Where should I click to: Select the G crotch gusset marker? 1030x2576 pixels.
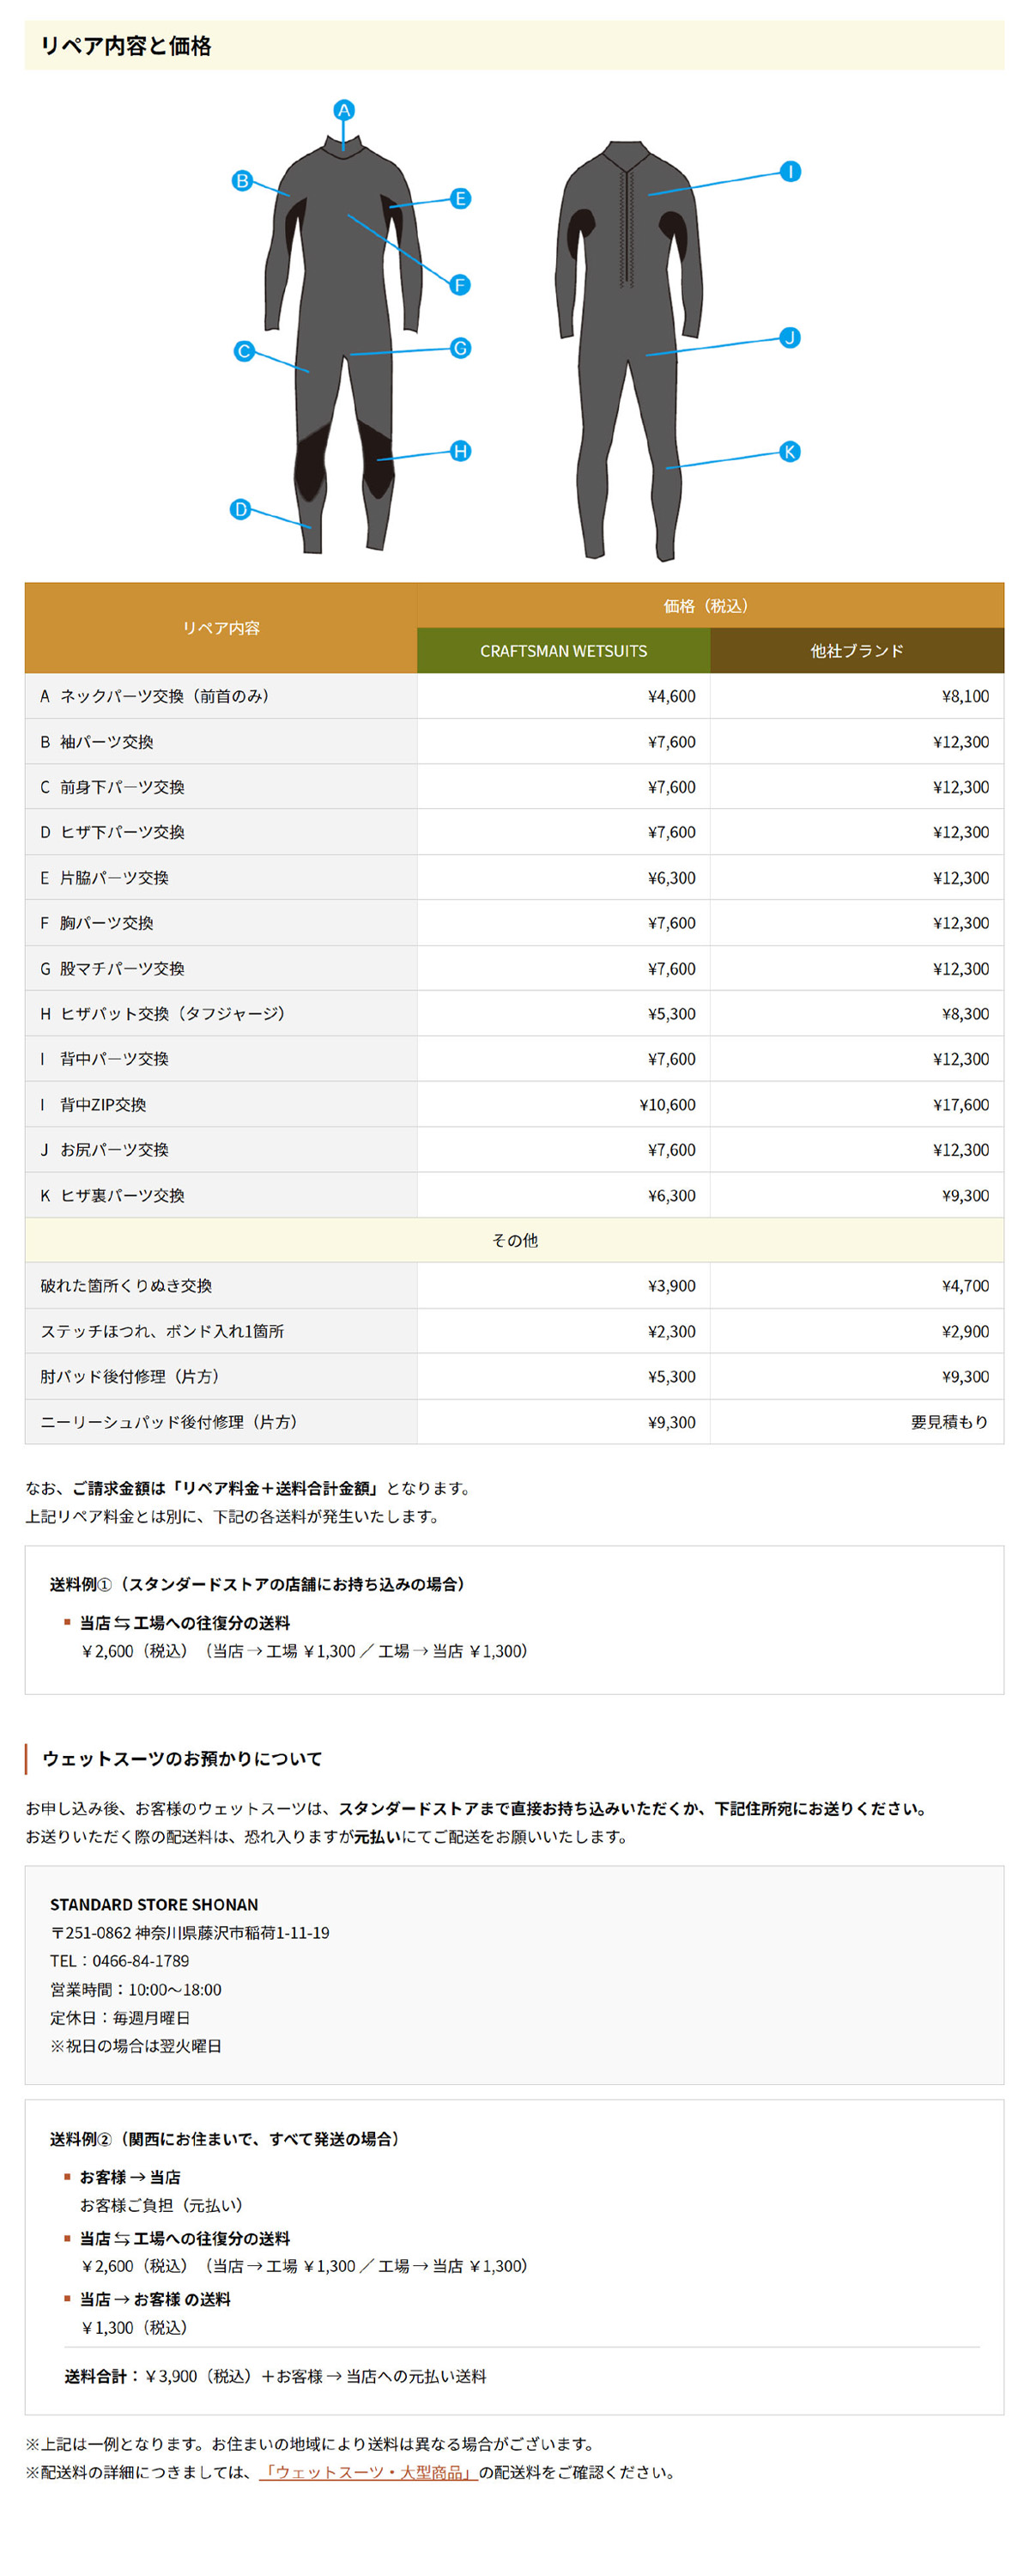click(x=460, y=348)
